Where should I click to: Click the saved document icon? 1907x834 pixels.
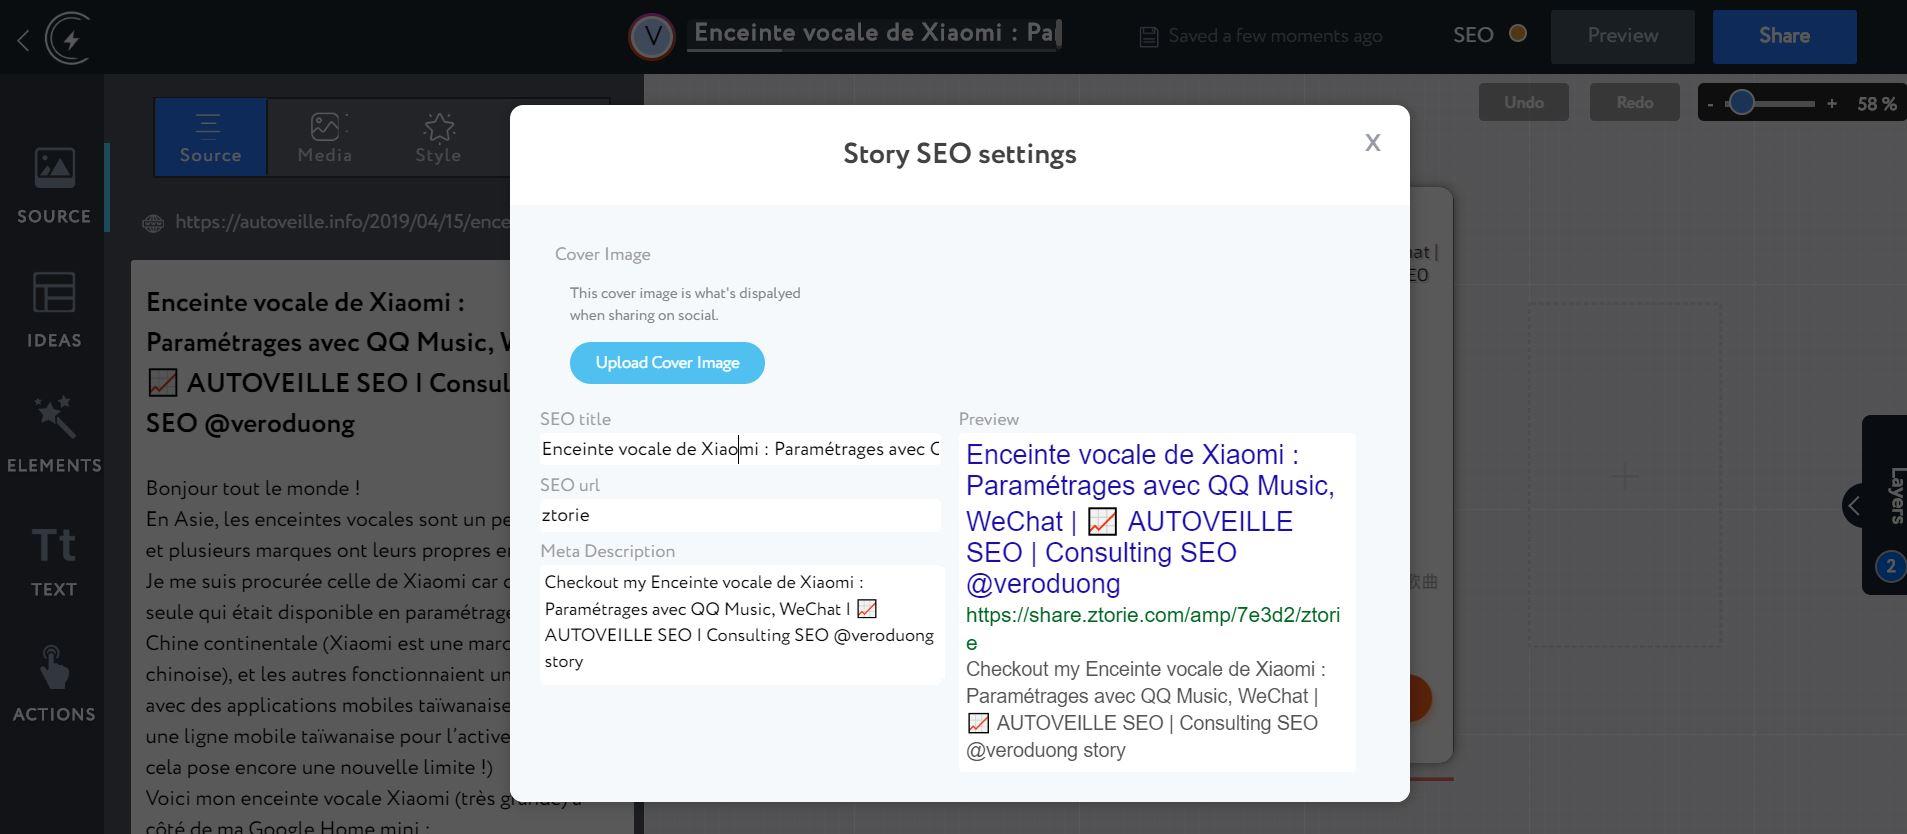(x=1148, y=37)
